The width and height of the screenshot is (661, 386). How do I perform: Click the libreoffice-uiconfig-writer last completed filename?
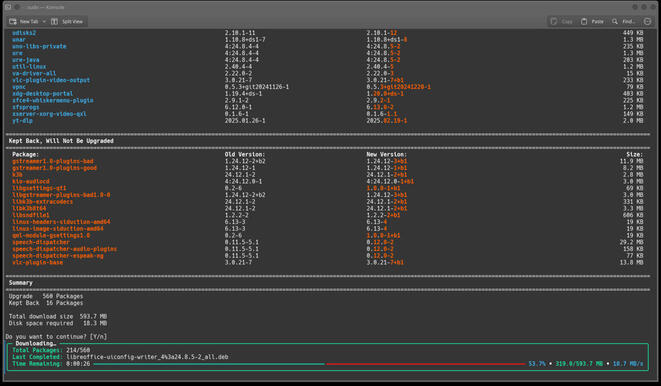click(147, 357)
